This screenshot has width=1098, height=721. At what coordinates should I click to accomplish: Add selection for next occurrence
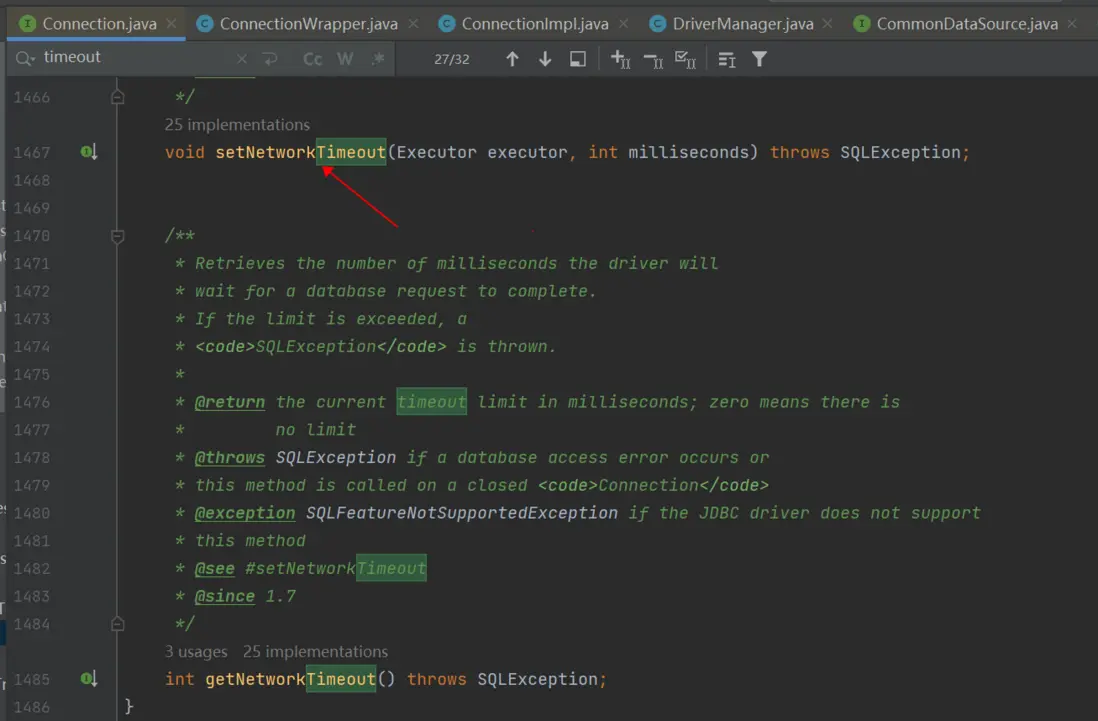620,60
